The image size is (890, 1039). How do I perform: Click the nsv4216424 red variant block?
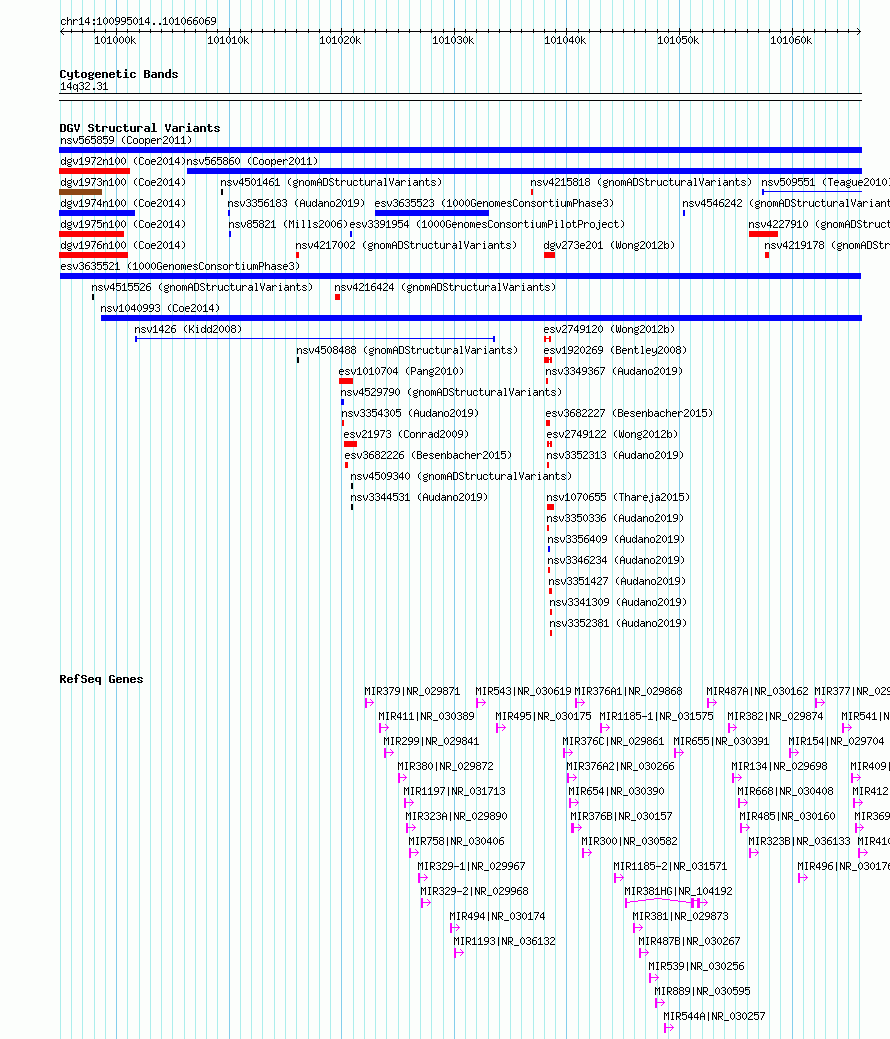click(337, 298)
